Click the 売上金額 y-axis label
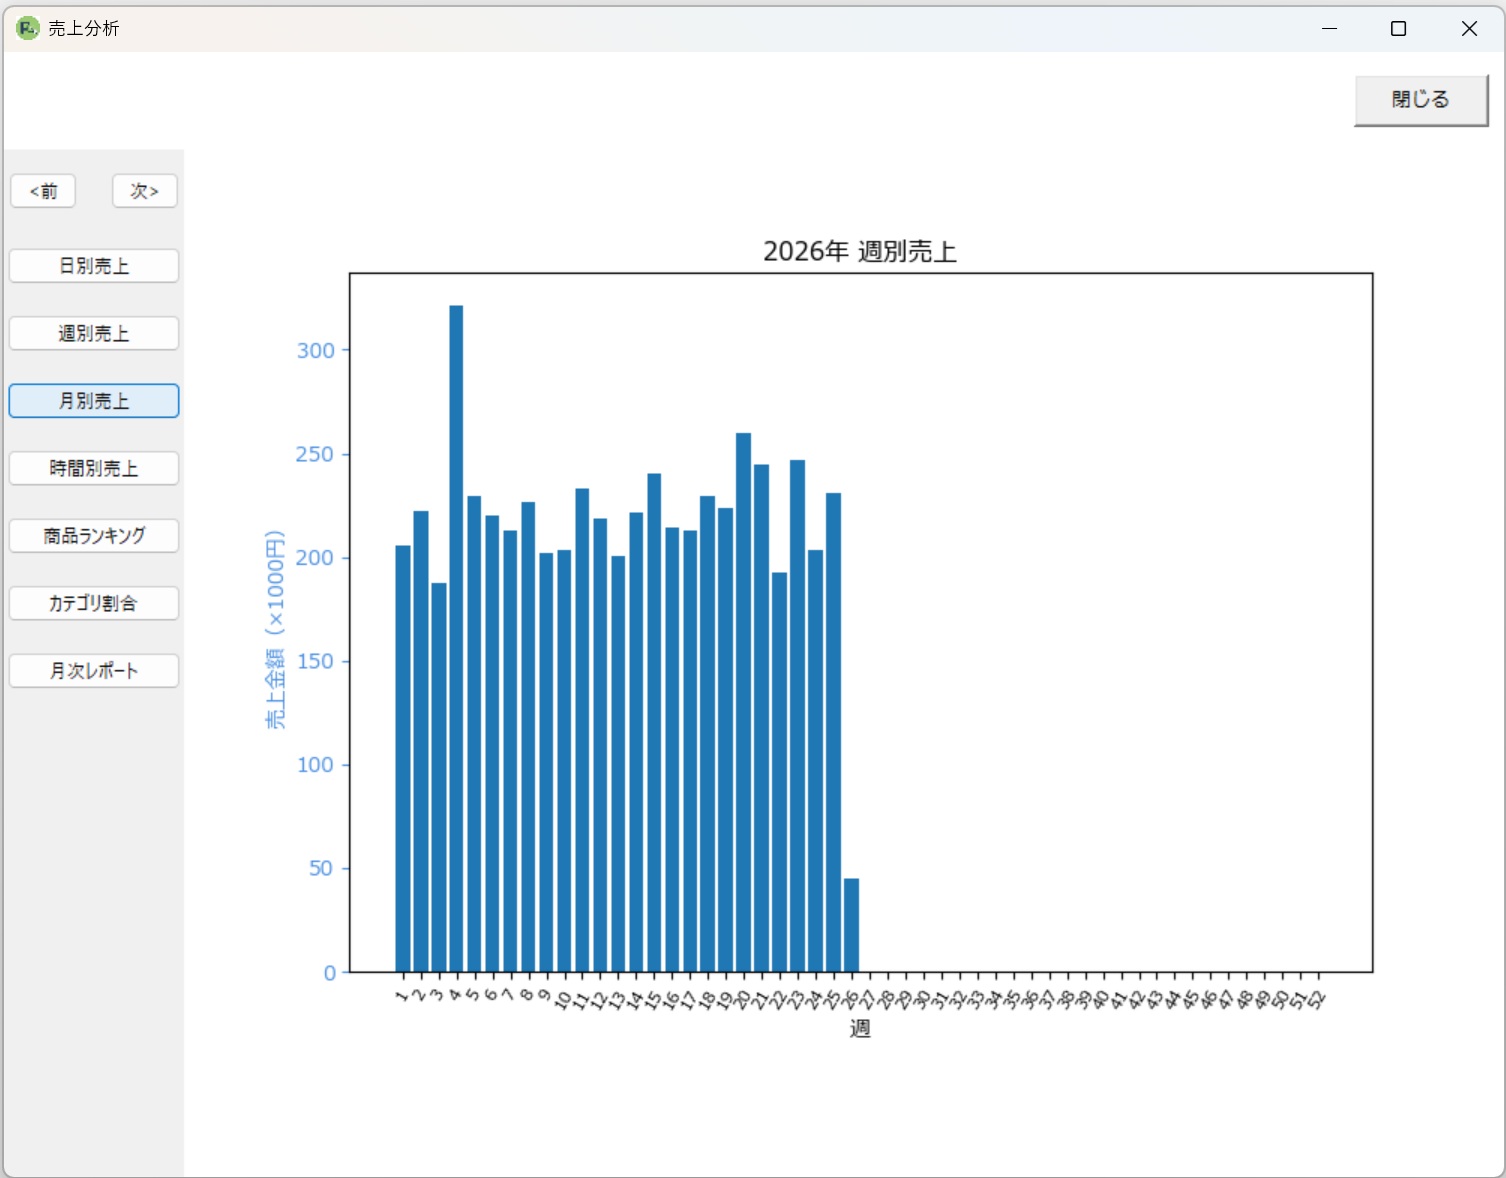The height and width of the screenshot is (1178, 1506). pyautogui.click(x=275, y=629)
